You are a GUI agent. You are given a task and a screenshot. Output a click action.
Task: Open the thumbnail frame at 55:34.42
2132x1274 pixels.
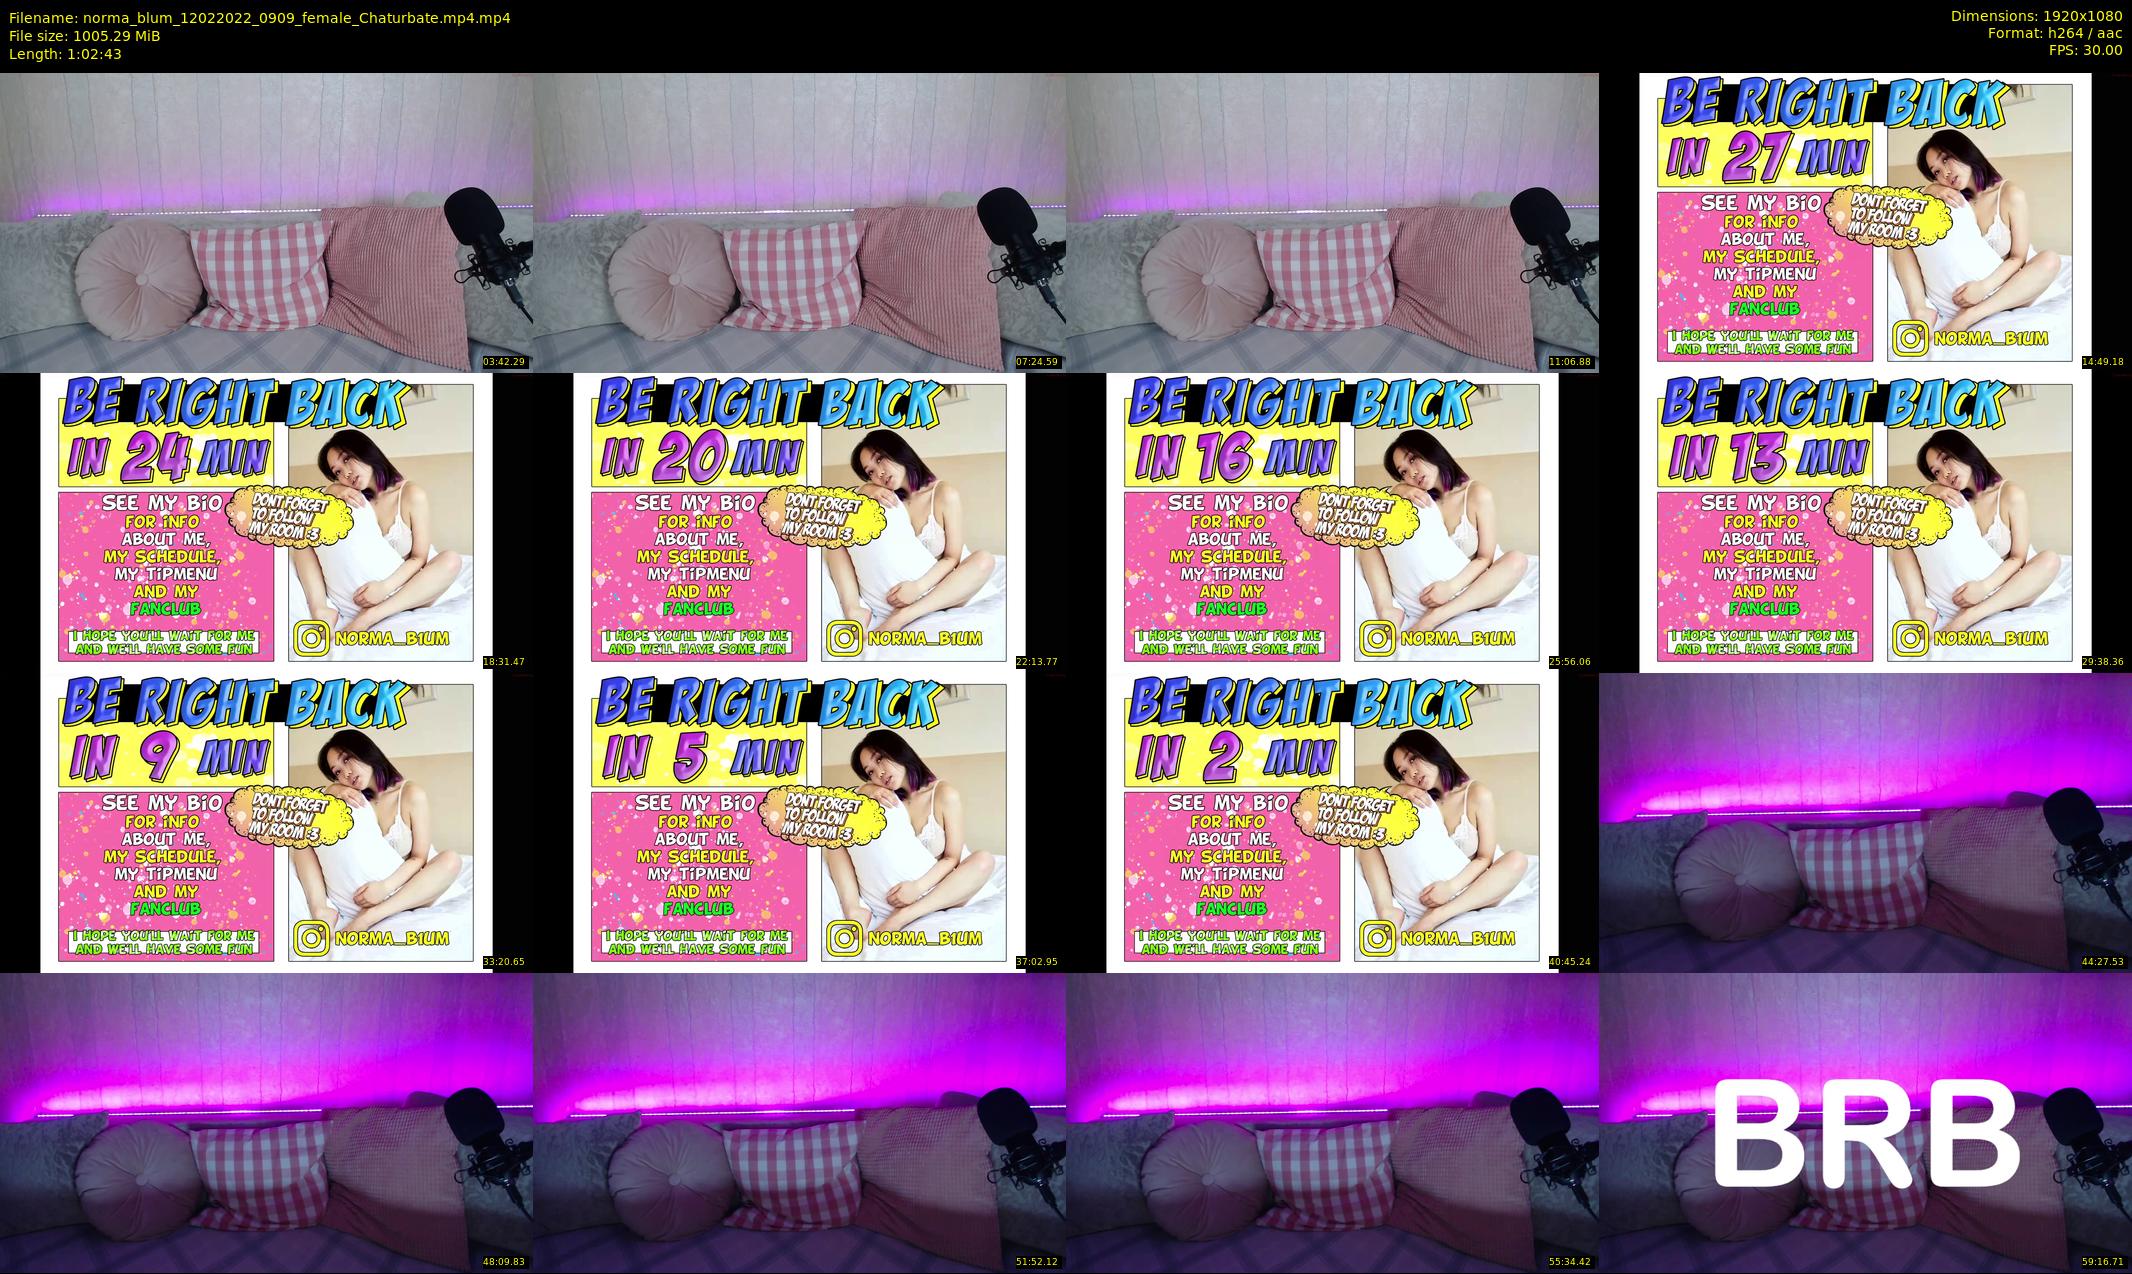(x=1332, y=1122)
